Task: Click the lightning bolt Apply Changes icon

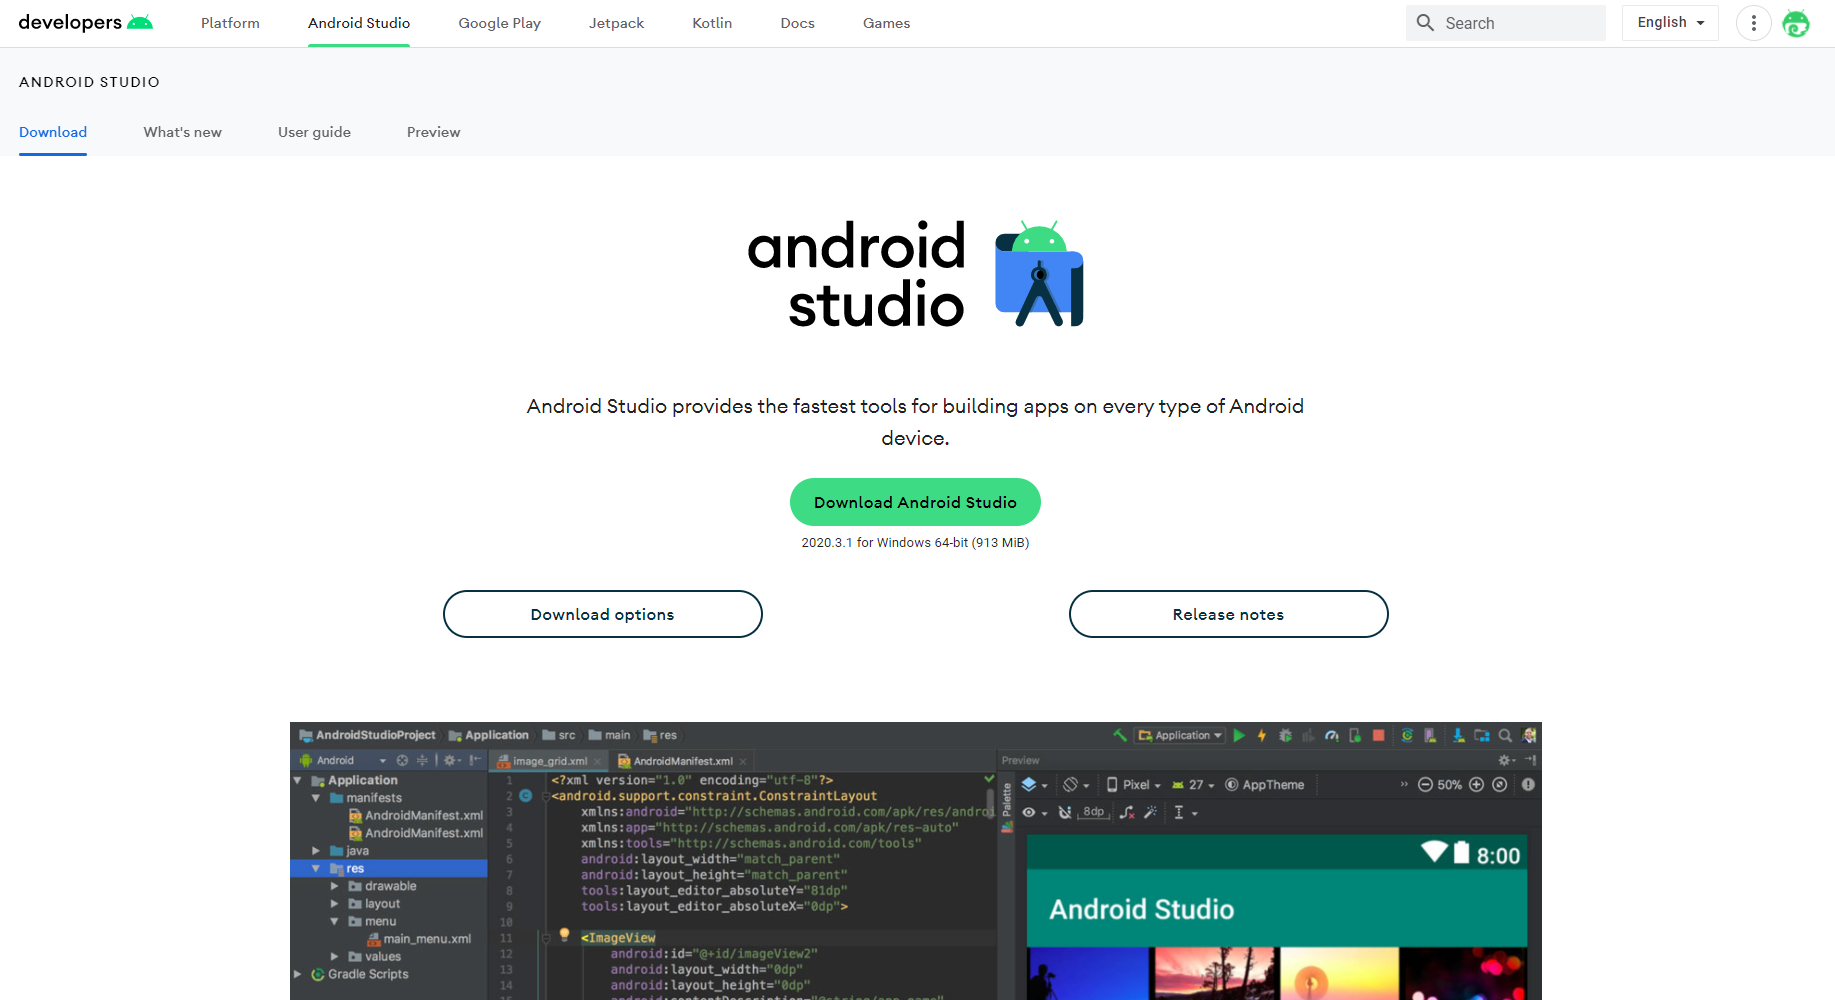Action: (1262, 736)
